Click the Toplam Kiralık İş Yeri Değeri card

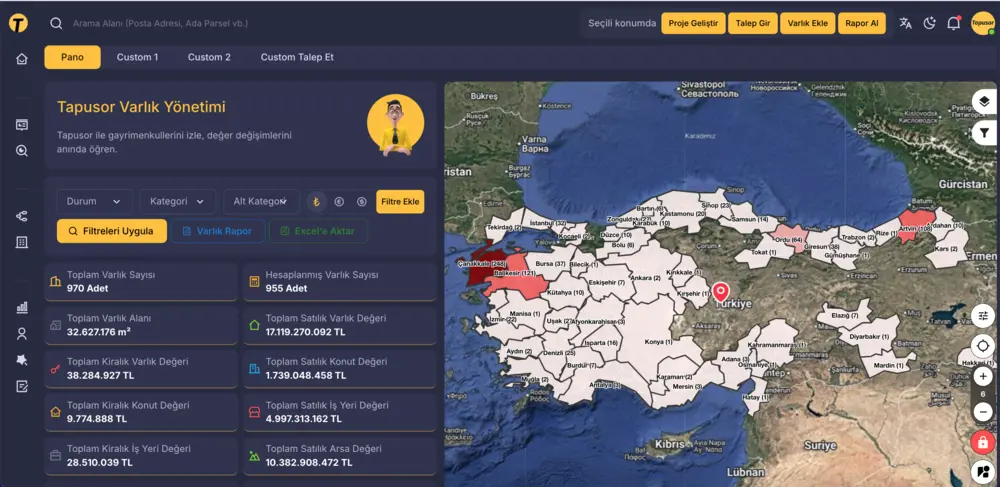pos(141,455)
